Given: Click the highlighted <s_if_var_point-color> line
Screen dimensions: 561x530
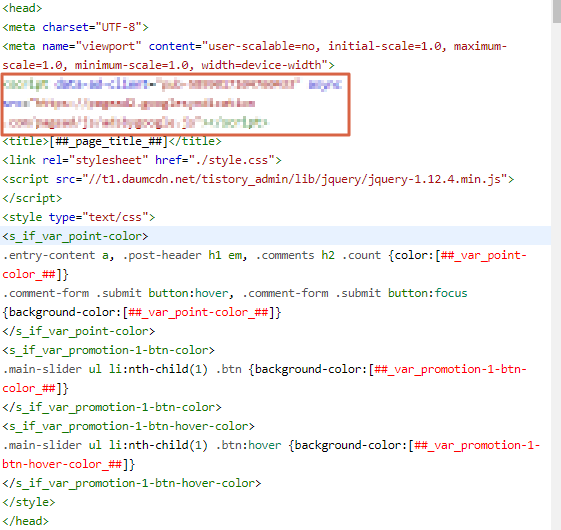Looking at the screenshot, I should 275,236.
